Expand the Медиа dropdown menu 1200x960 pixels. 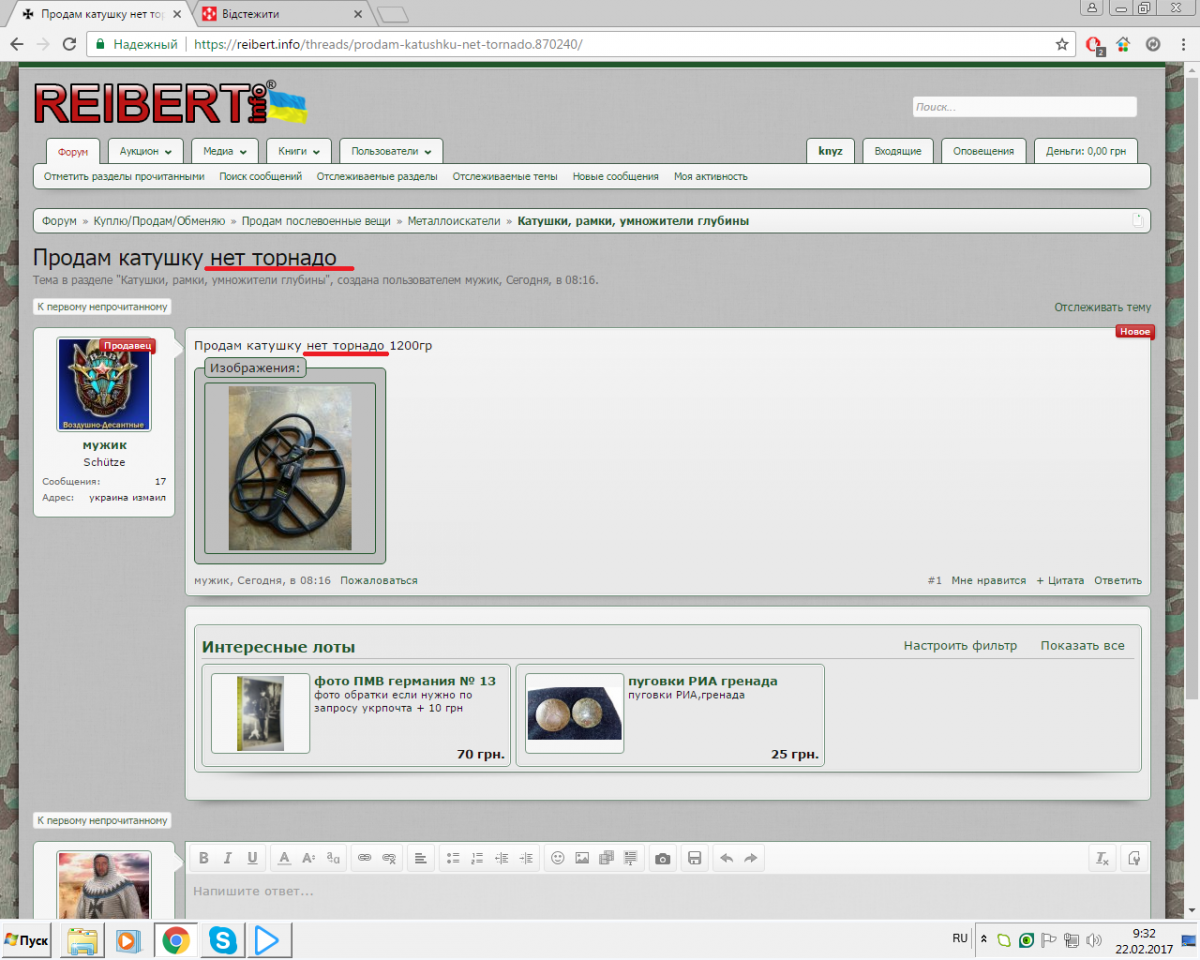[225, 151]
